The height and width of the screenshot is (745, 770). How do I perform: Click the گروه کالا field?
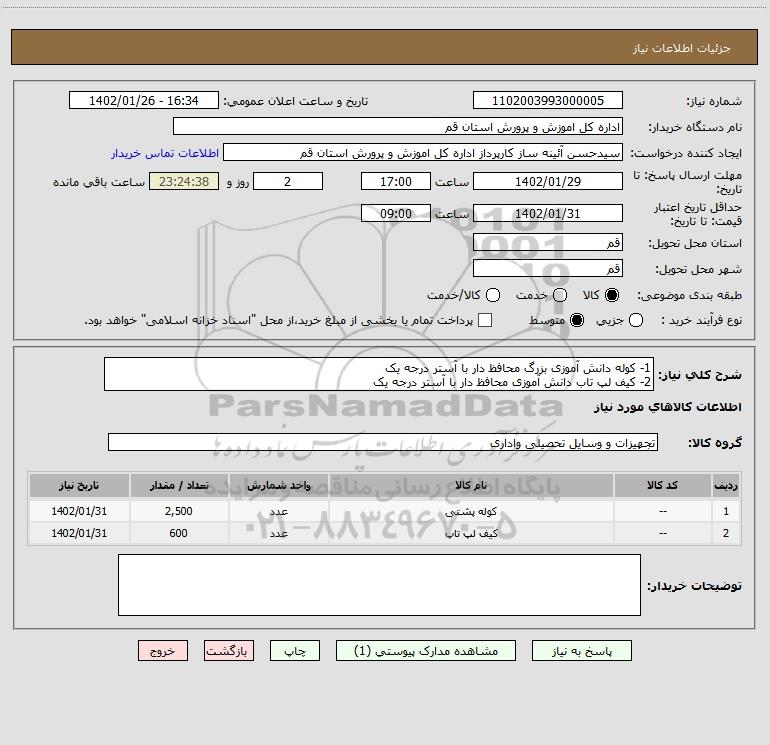click(383, 442)
